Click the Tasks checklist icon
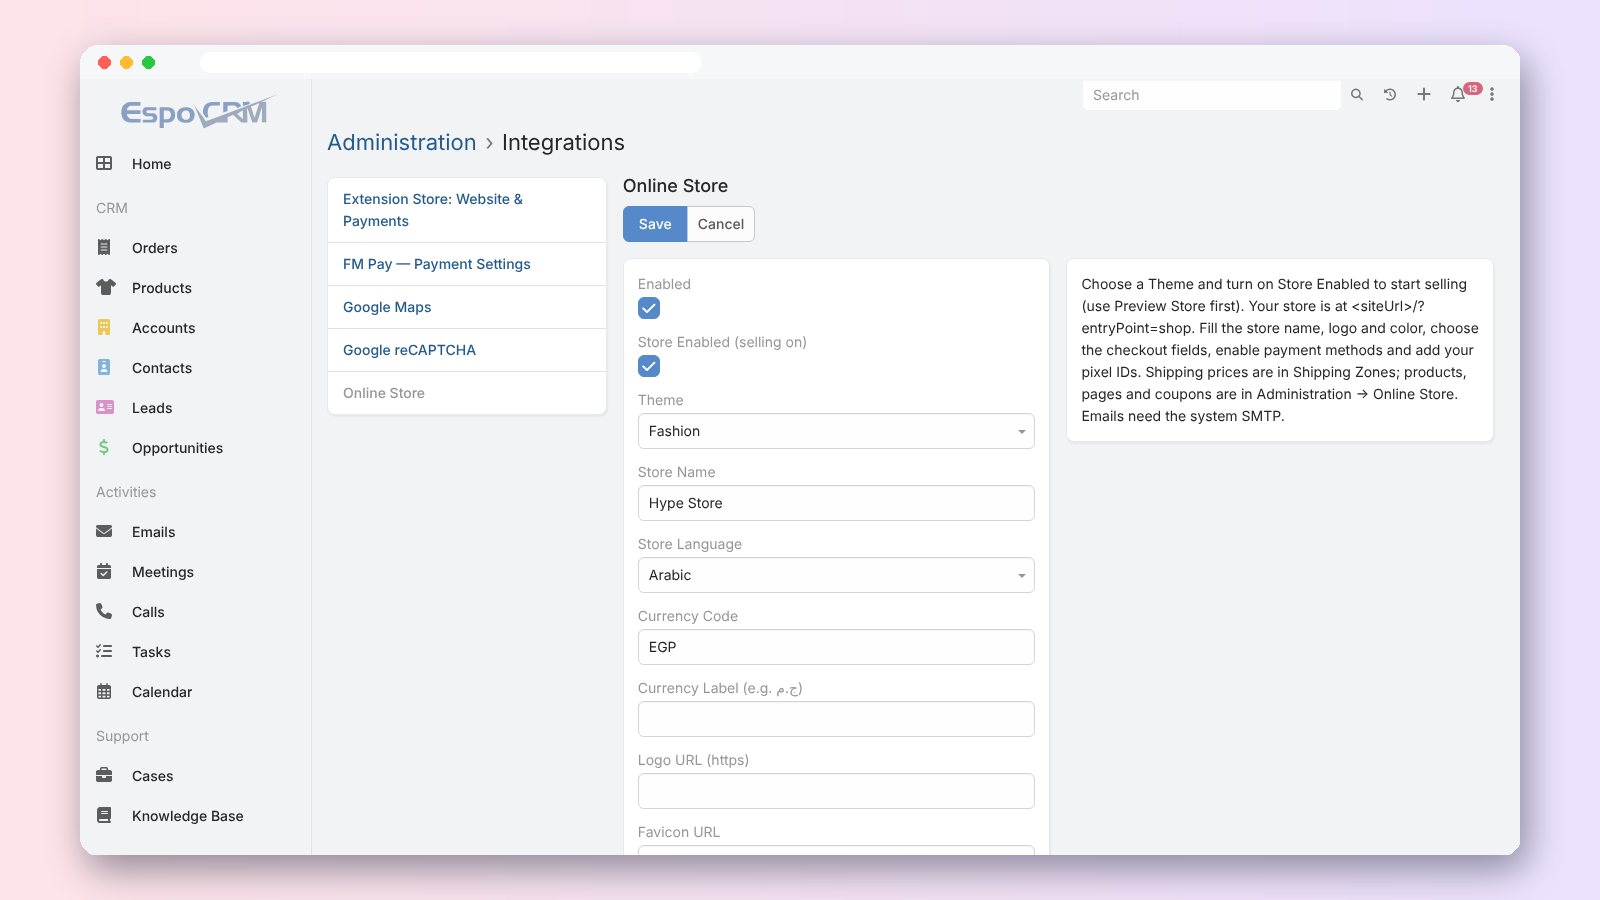The width and height of the screenshot is (1600, 900). pos(104,651)
